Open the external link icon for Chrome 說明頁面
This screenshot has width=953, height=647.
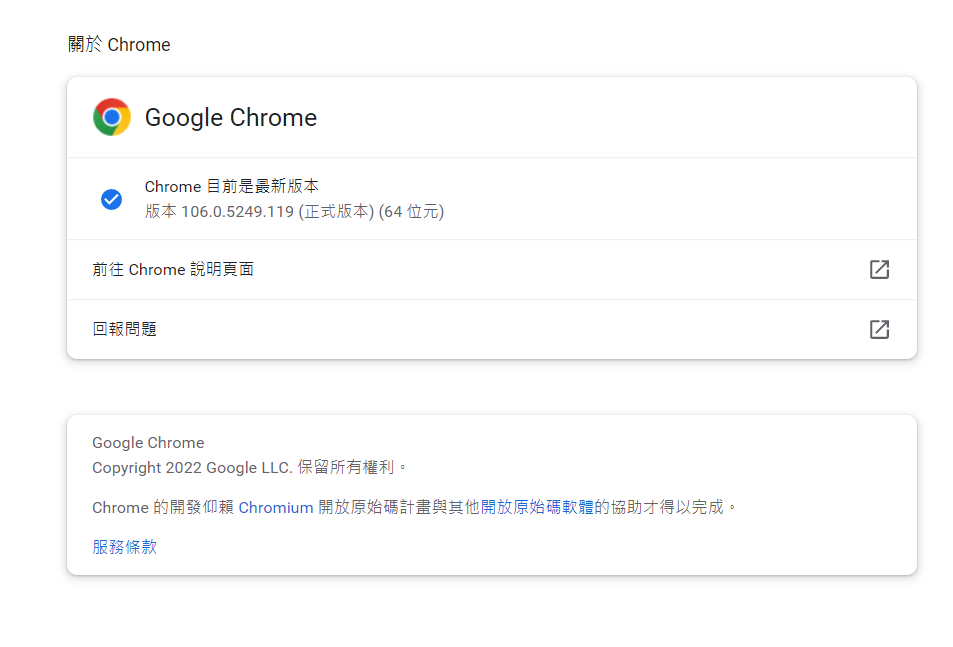pos(879,269)
